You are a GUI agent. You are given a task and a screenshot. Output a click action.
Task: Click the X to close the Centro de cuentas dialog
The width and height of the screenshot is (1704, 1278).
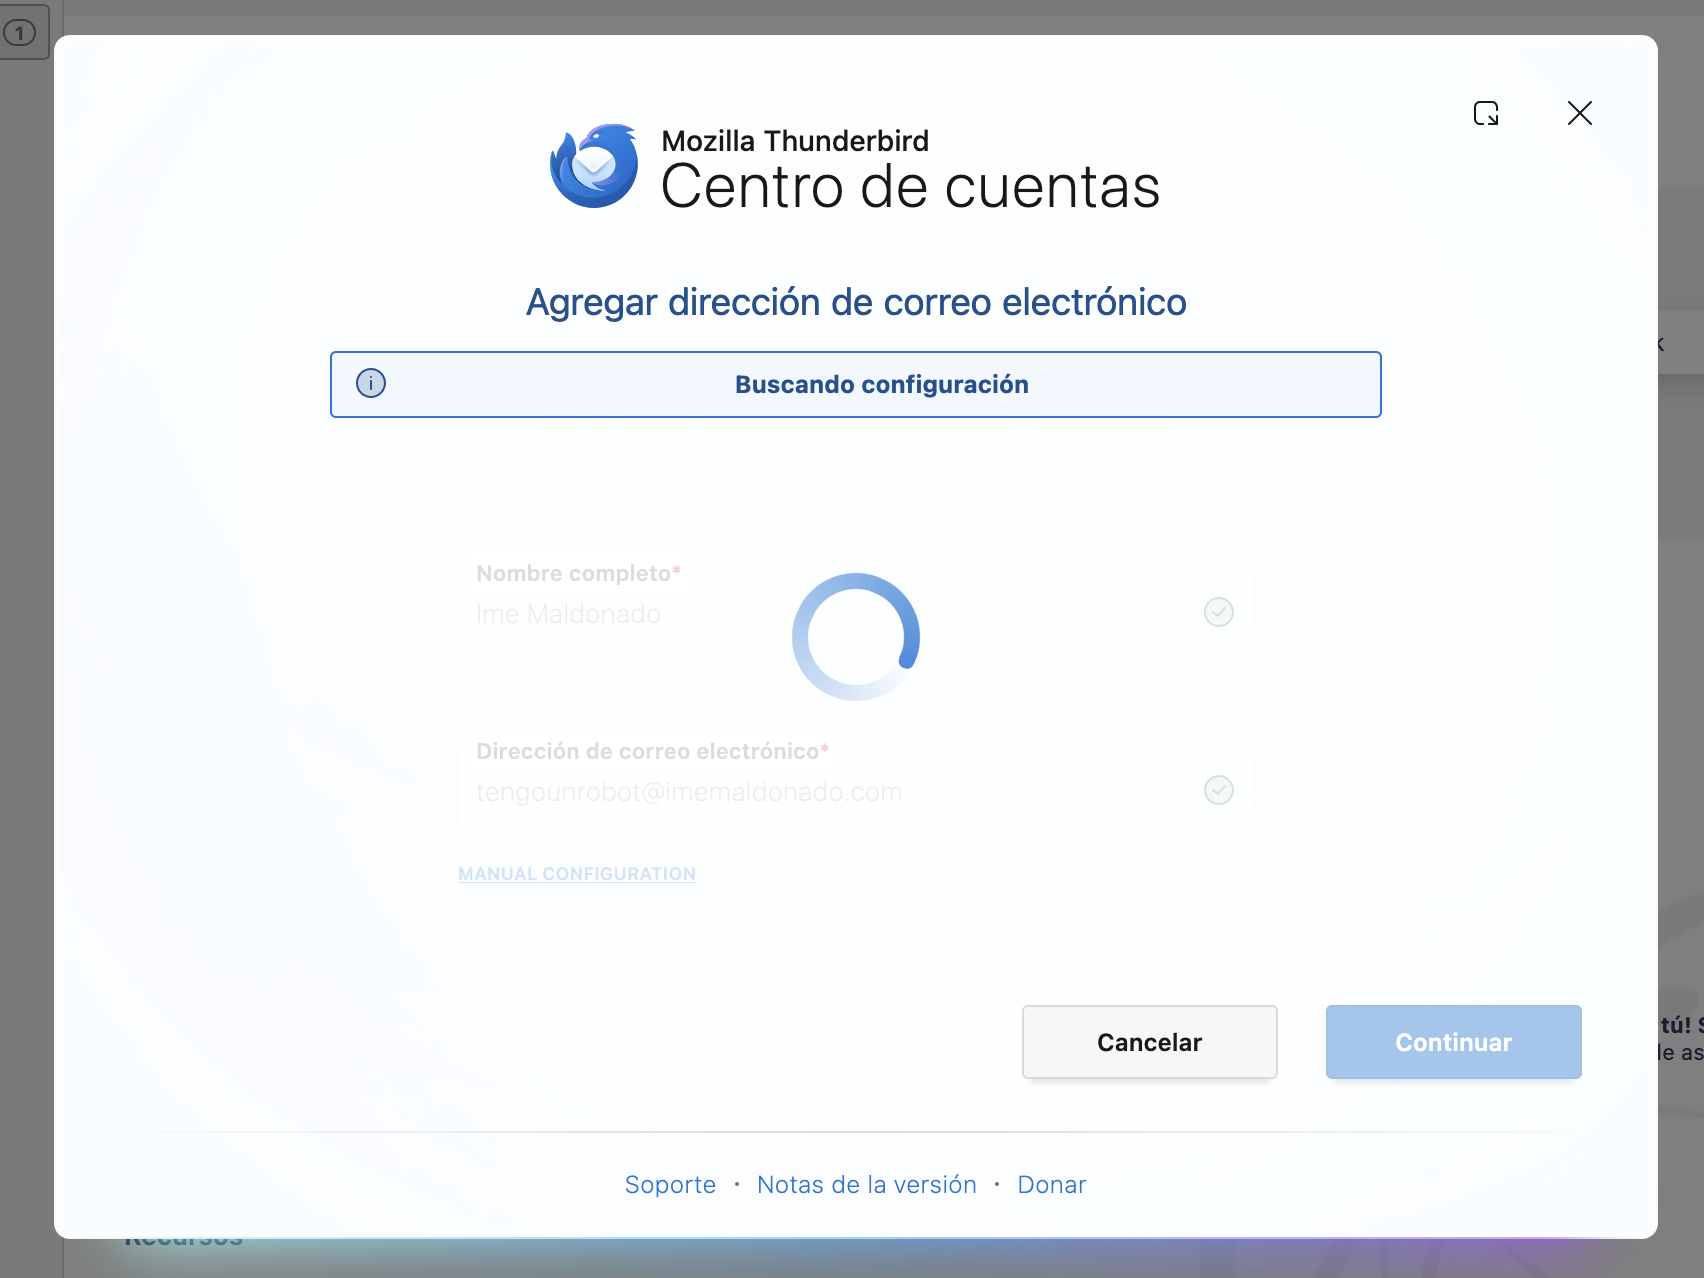pyautogui.click(x=1579, y=113)
